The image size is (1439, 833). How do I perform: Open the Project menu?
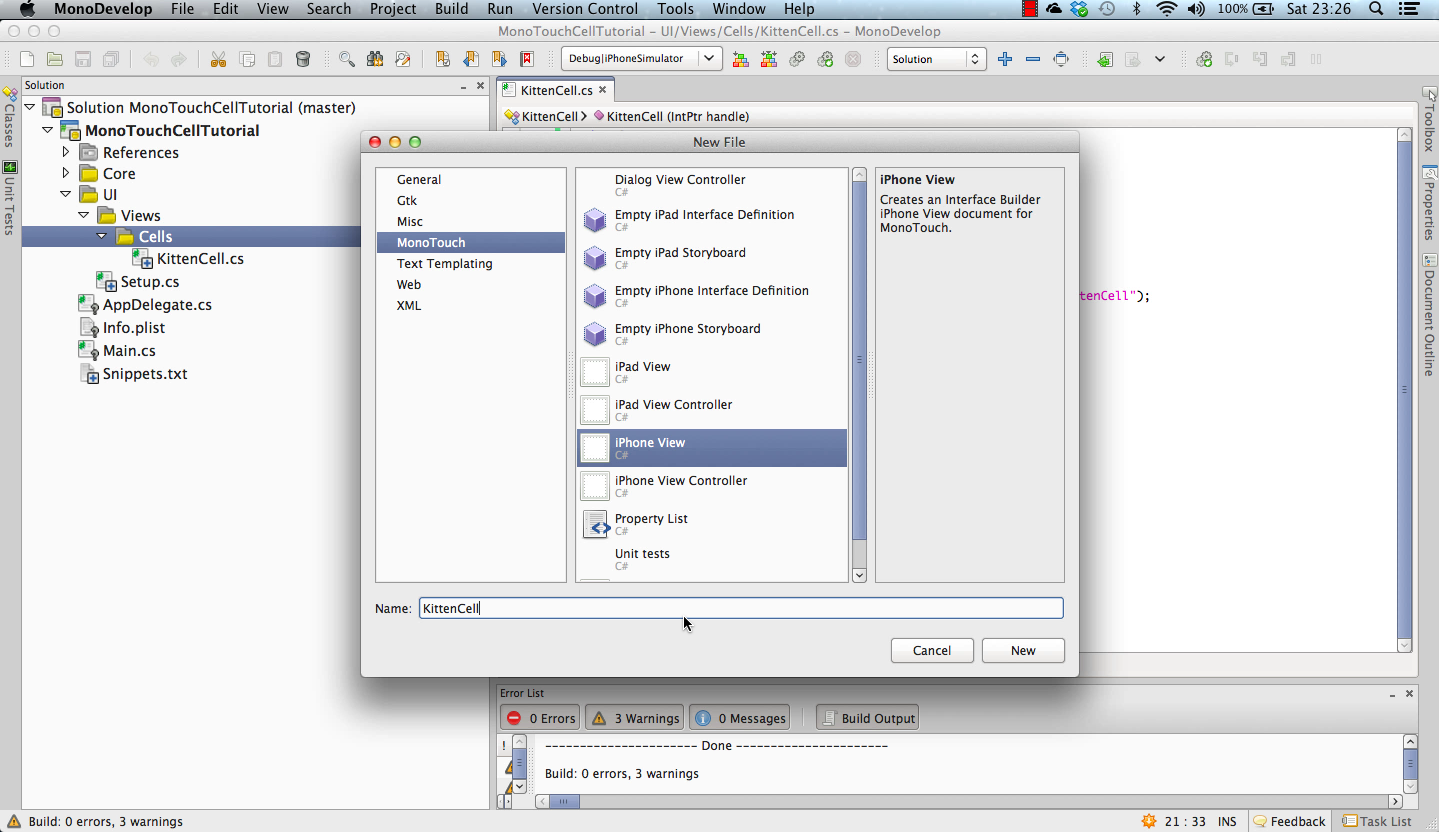coord(393,9)
